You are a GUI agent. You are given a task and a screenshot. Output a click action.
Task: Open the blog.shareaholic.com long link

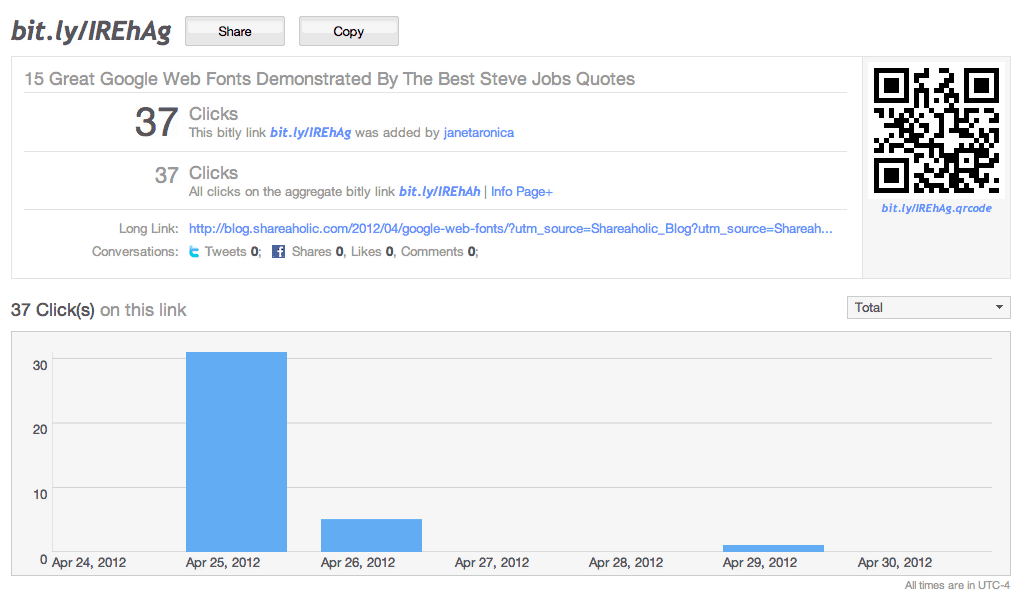[511, 229]
